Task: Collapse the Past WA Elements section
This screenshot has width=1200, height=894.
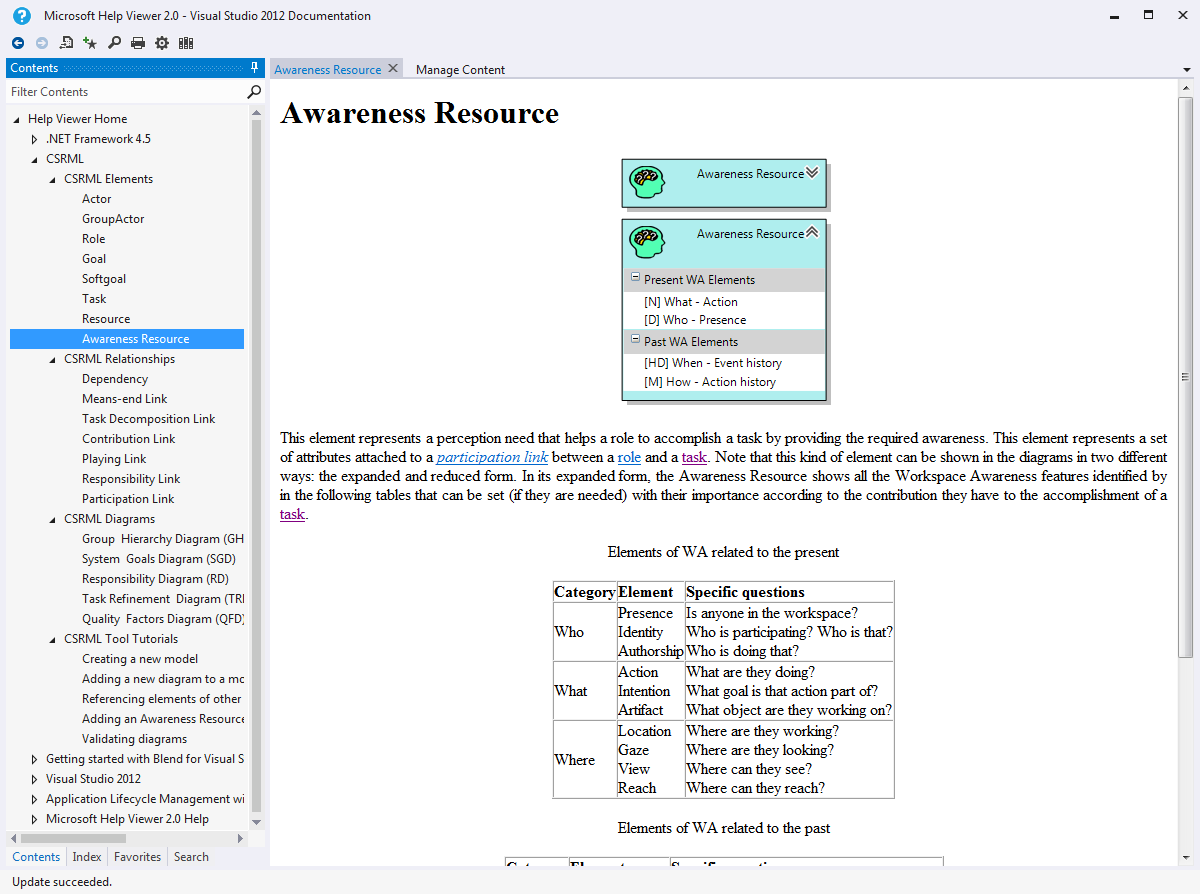Action: click(635, 341)
